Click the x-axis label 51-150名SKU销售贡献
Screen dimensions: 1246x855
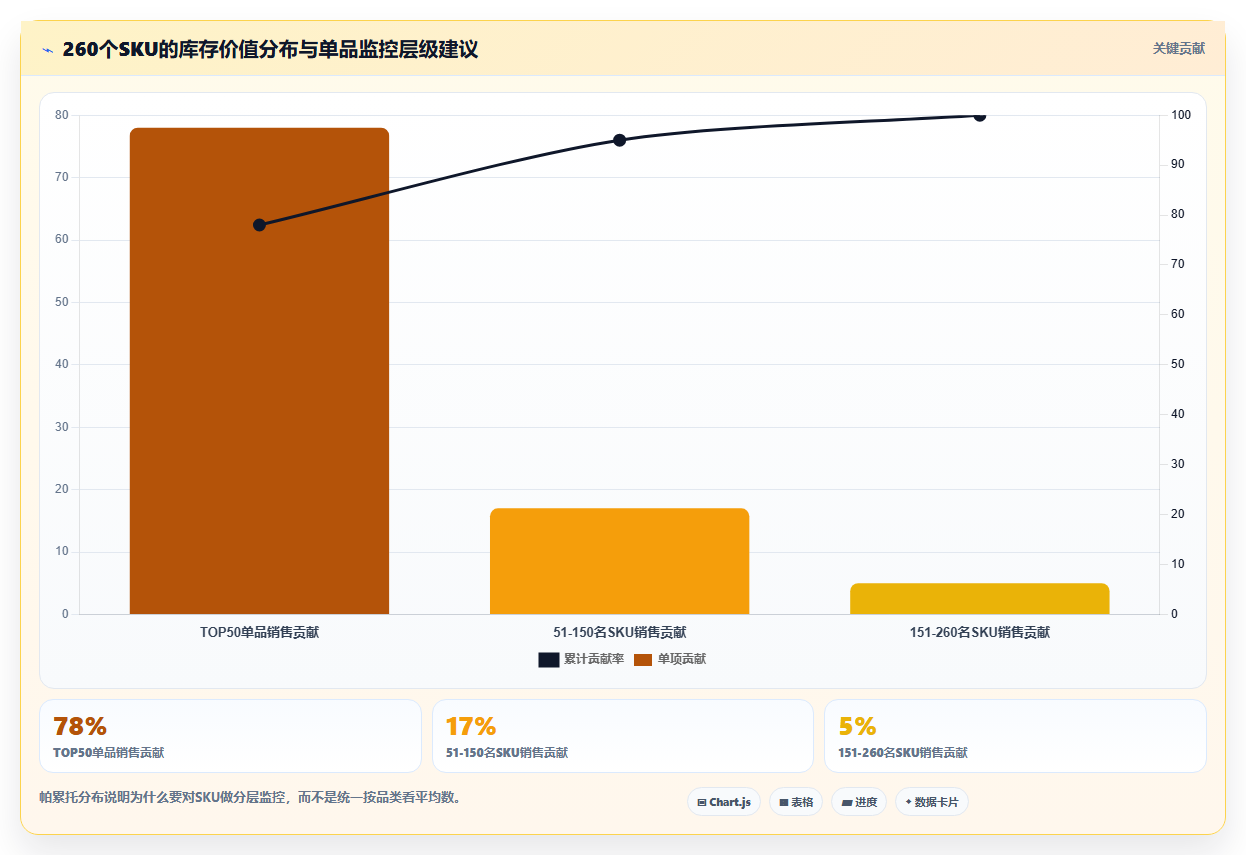[619, 632]
